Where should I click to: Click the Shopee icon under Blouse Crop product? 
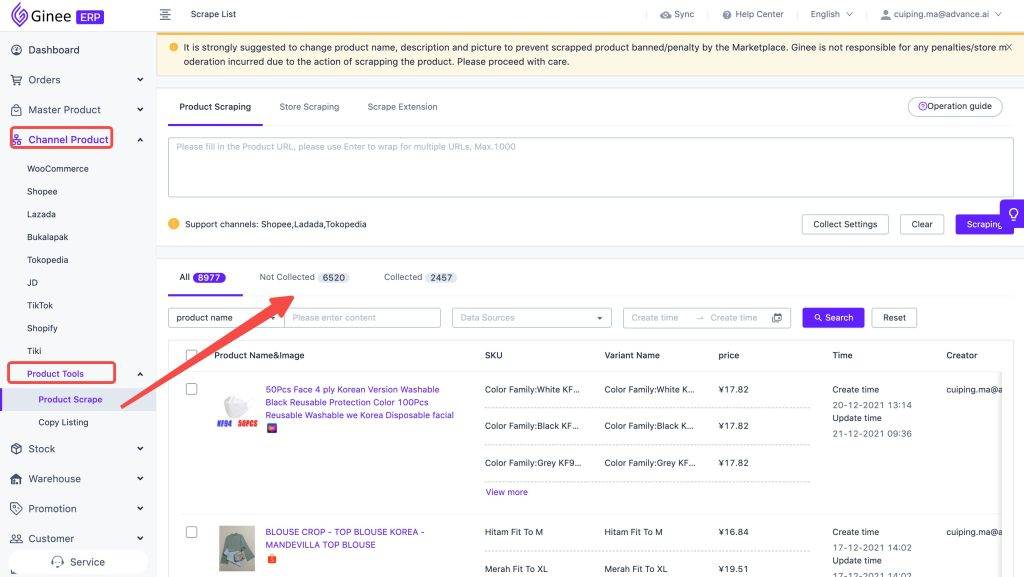click(272, 559)
